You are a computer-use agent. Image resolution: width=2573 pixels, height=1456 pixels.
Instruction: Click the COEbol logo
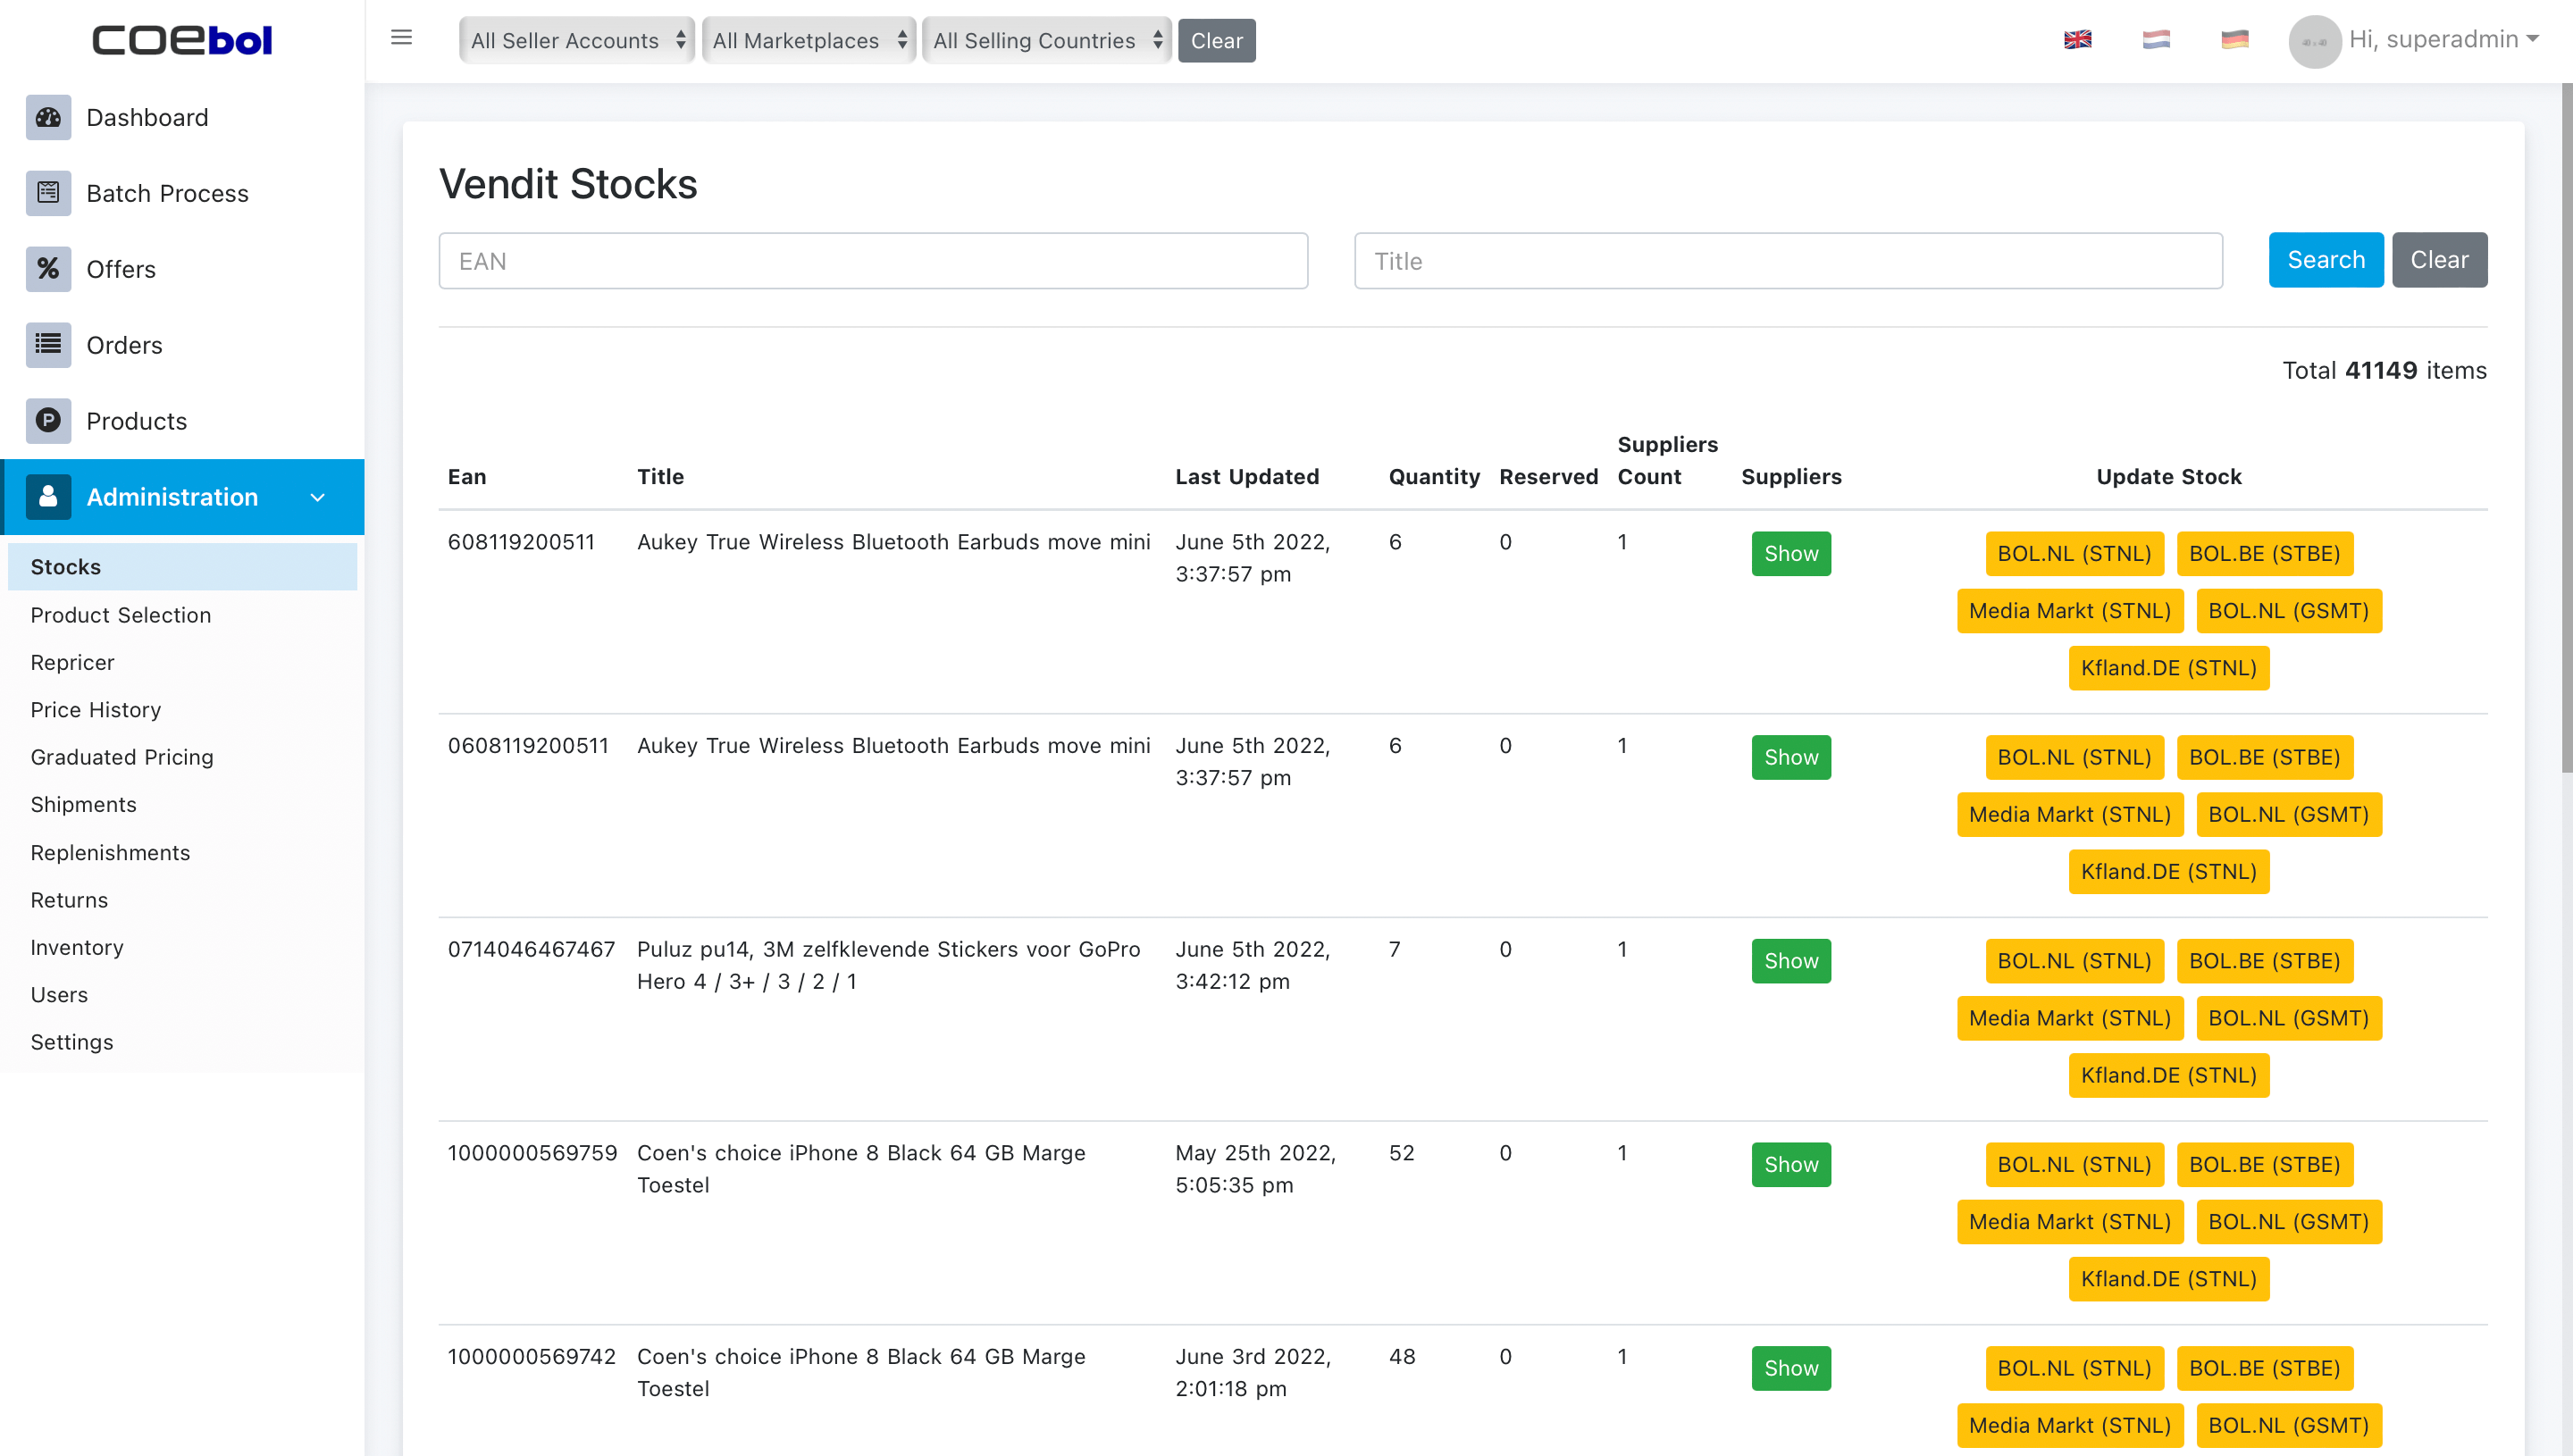182,40
